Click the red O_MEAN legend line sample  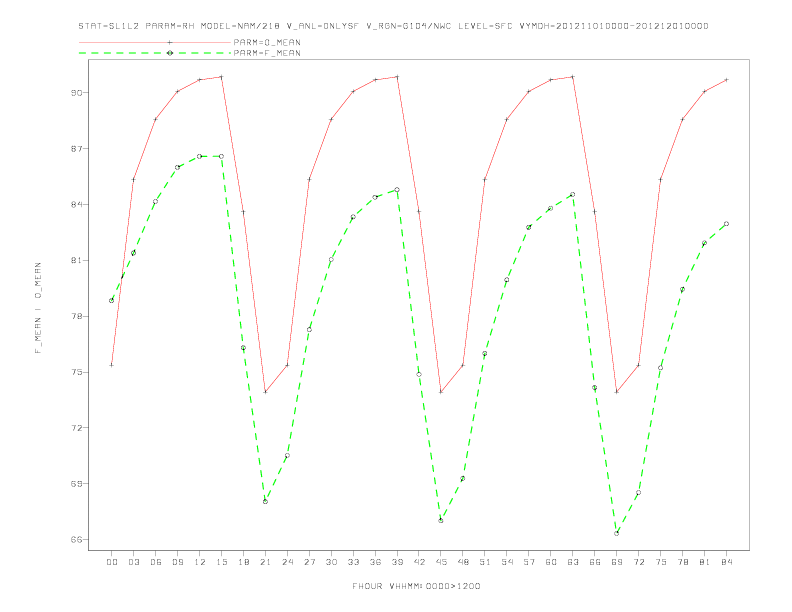coord(155,42)
